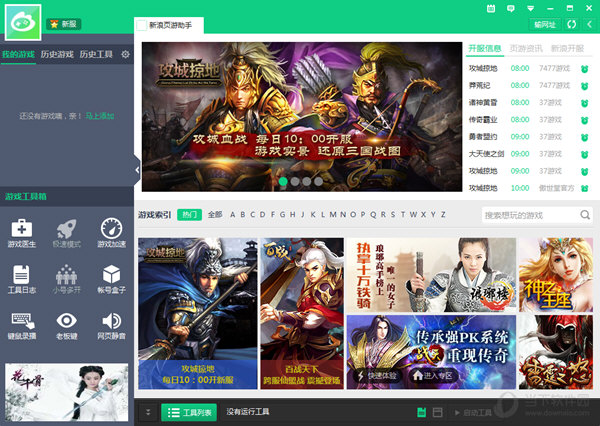The height and width of the screenshot is (426, 600).
Task: Select the green single-pane layout icon
Action: pos(421,412)
